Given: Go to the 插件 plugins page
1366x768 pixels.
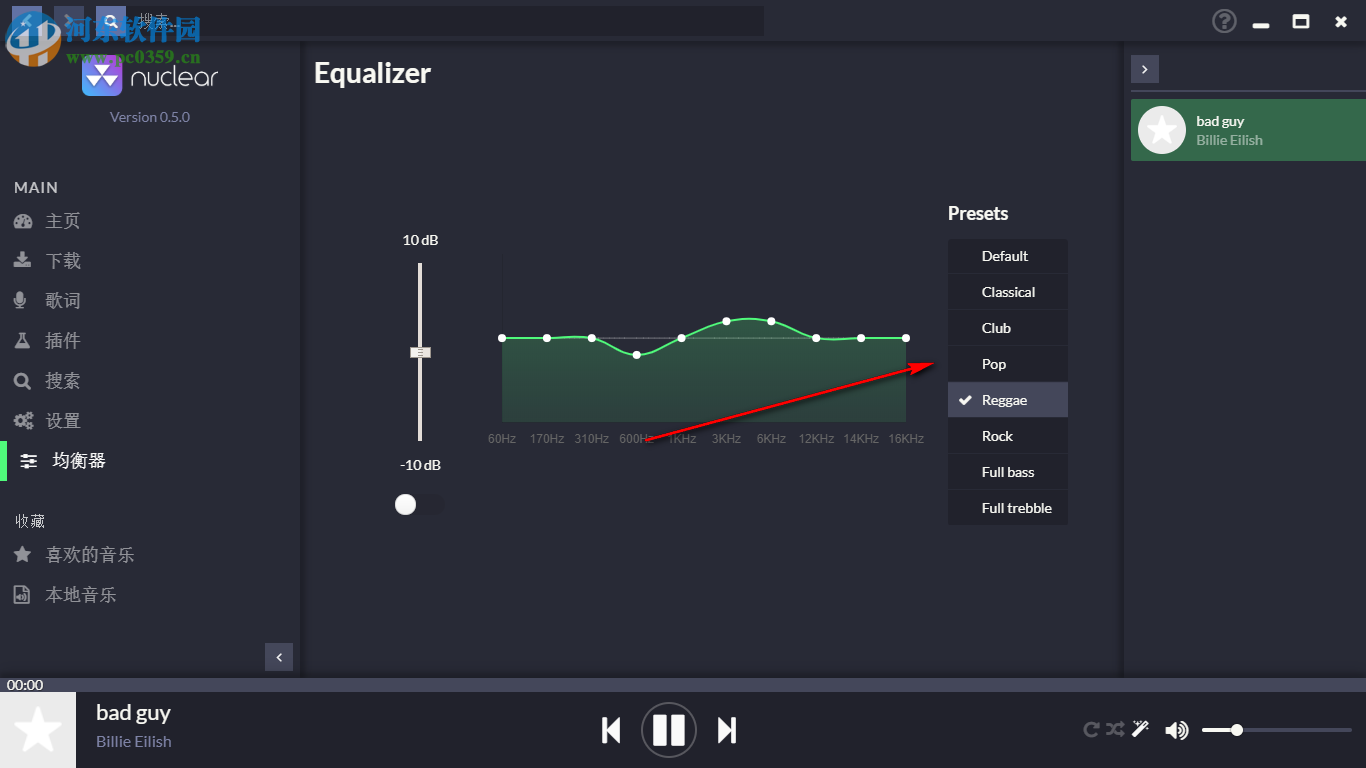Looking at the screenshot, I should (x=62, y=341).
